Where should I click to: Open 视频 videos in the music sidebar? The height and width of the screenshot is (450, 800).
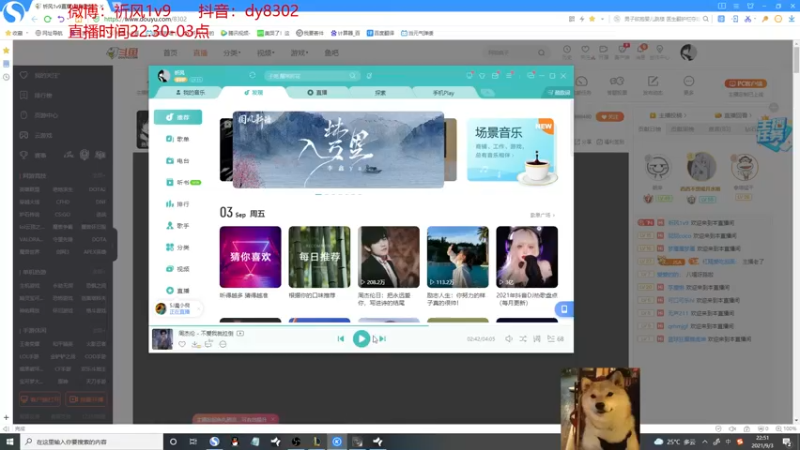pyautogui.click(x=178, y=269)
